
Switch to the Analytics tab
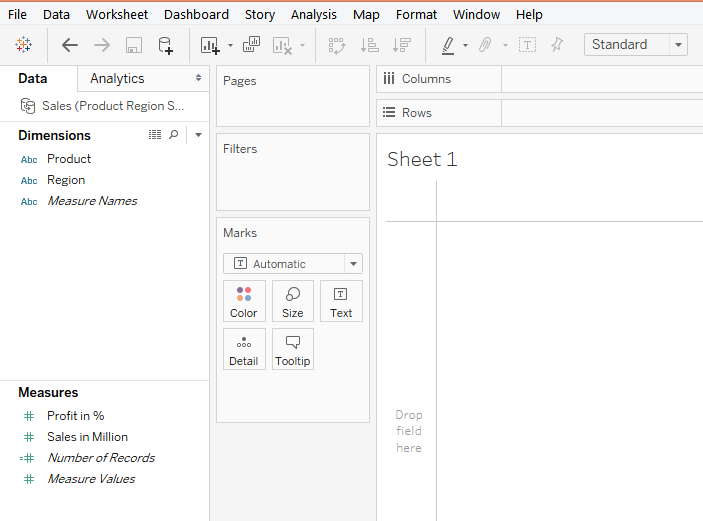pyautogui.click(x=117, y=78)
